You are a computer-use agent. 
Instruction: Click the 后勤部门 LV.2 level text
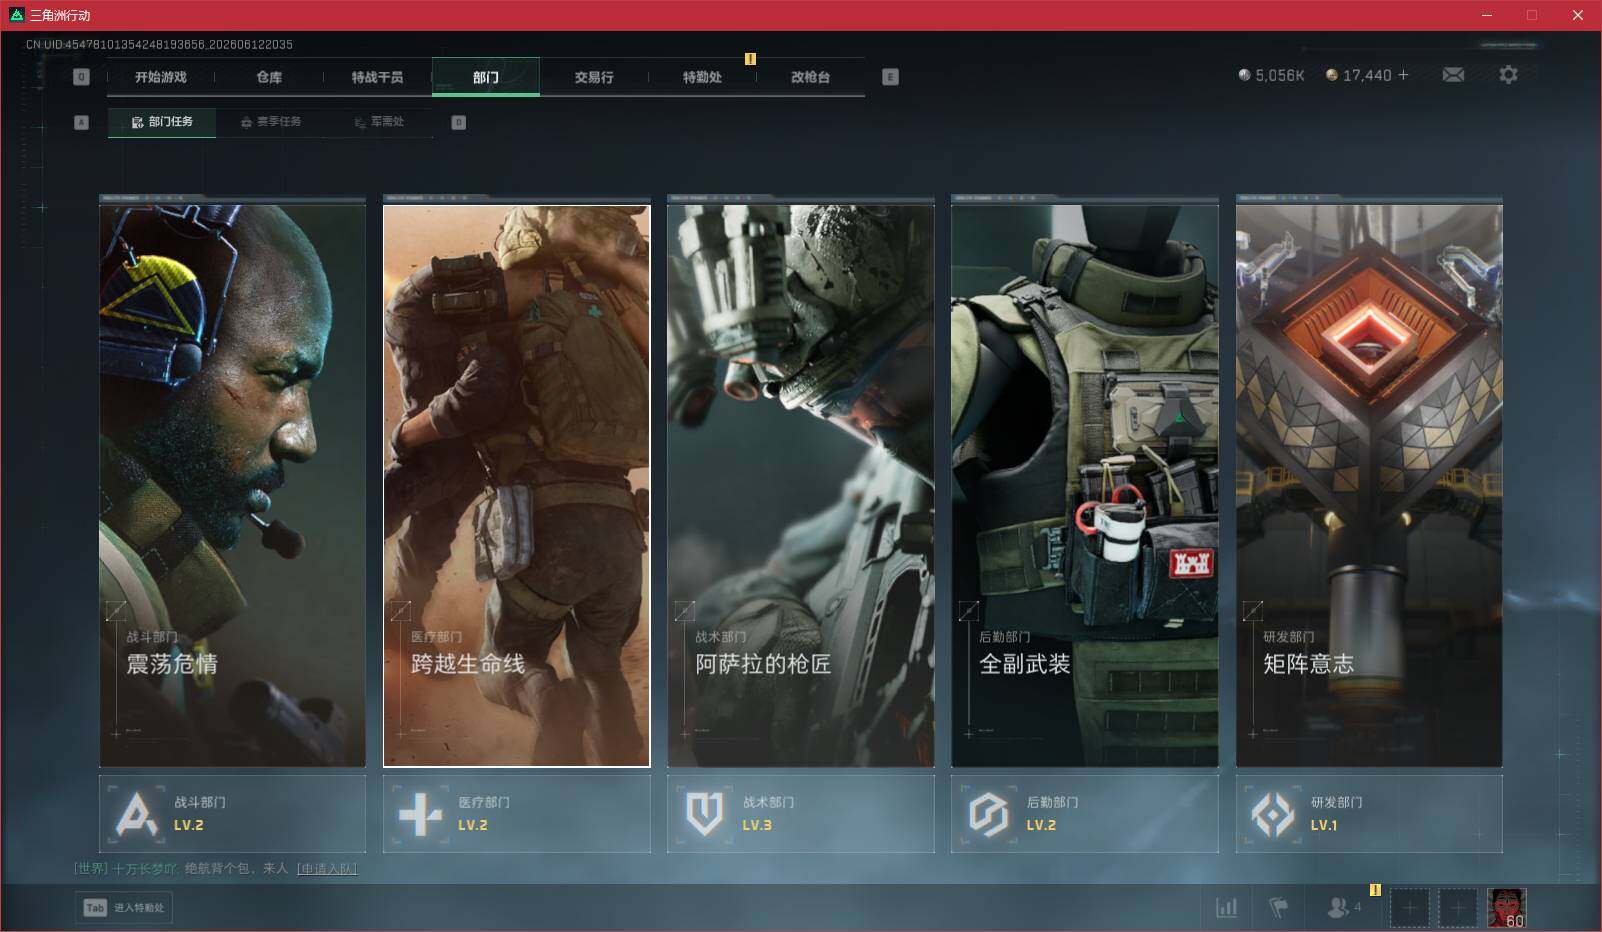(1041, 826)
